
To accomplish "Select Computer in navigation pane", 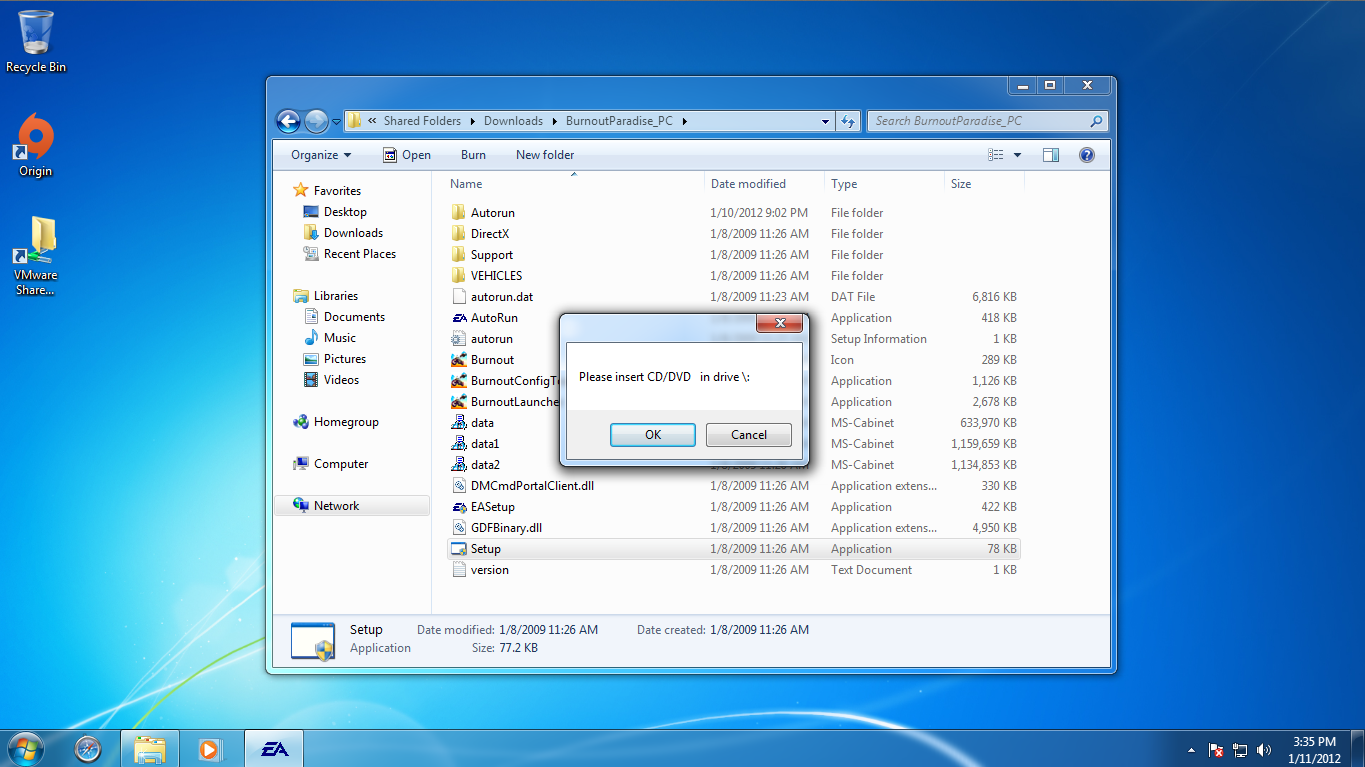I will point(331,464).
